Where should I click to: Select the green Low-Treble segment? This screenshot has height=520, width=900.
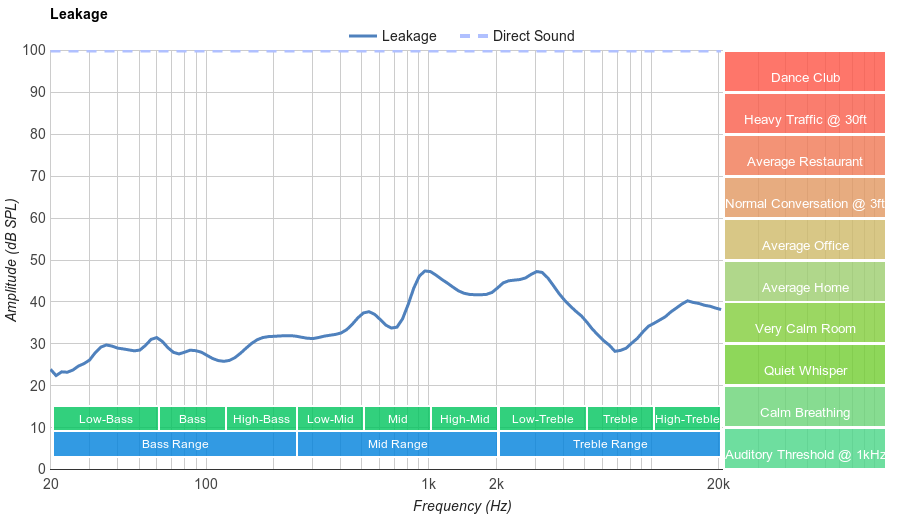[542, 419]
